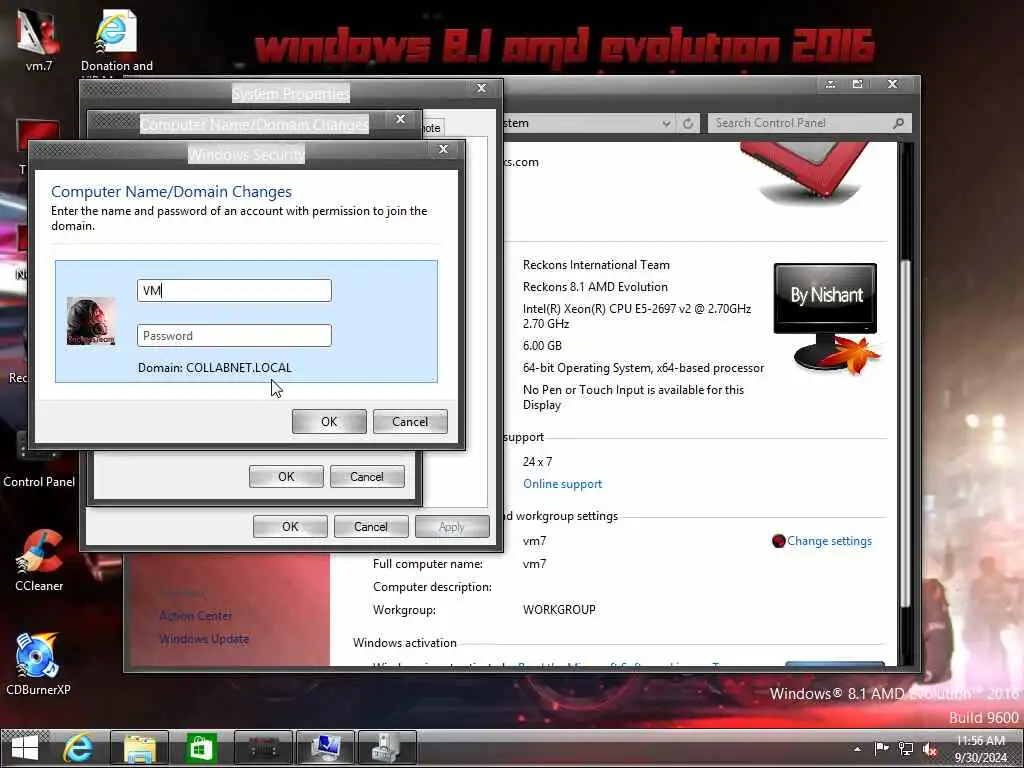
Task: Open the Action Center flag tray icon
Action: click(x=881, y=748)
